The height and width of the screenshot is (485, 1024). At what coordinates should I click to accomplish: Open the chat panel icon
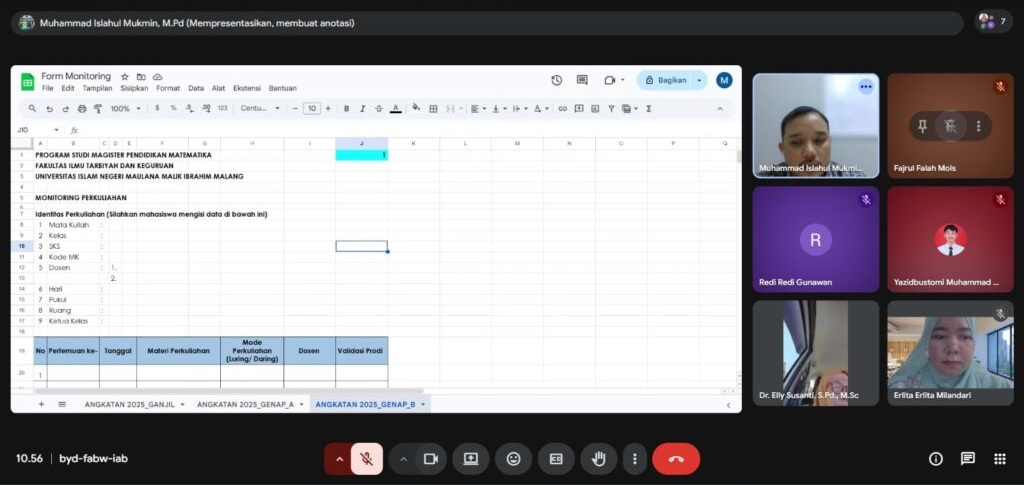point(968,459)
